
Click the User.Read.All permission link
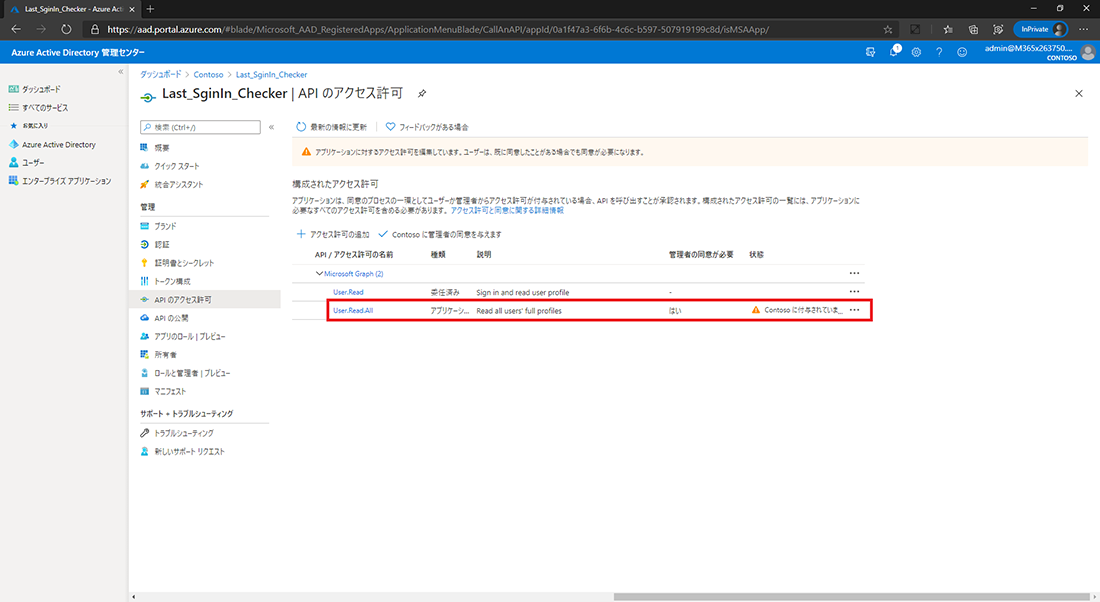pyautogui.click(x=353, y=310)
